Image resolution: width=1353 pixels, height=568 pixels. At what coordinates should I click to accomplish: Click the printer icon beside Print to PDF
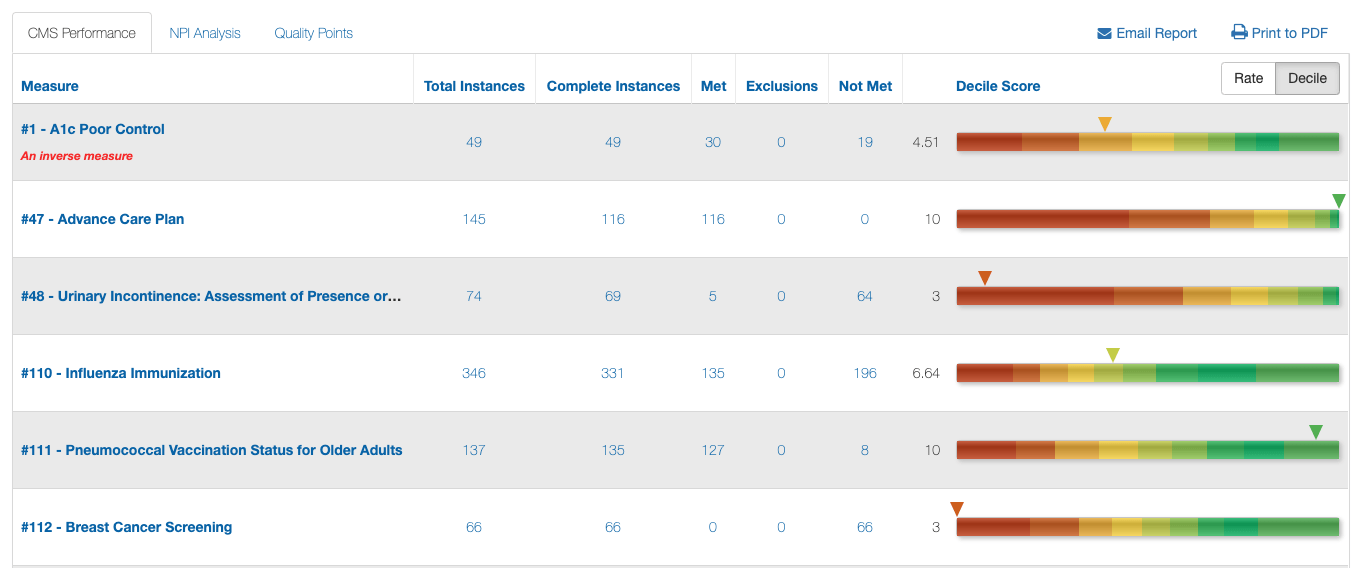pos(1239,33)
